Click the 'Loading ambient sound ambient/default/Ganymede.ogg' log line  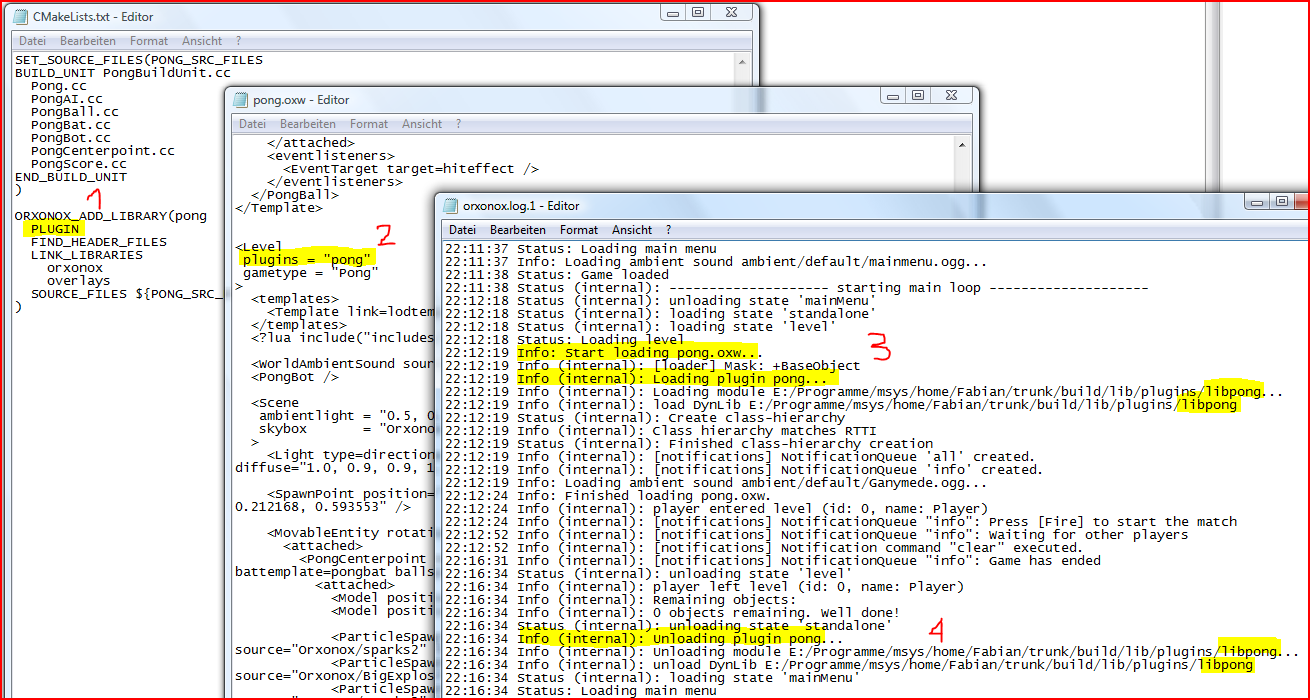tap(716, 483)
